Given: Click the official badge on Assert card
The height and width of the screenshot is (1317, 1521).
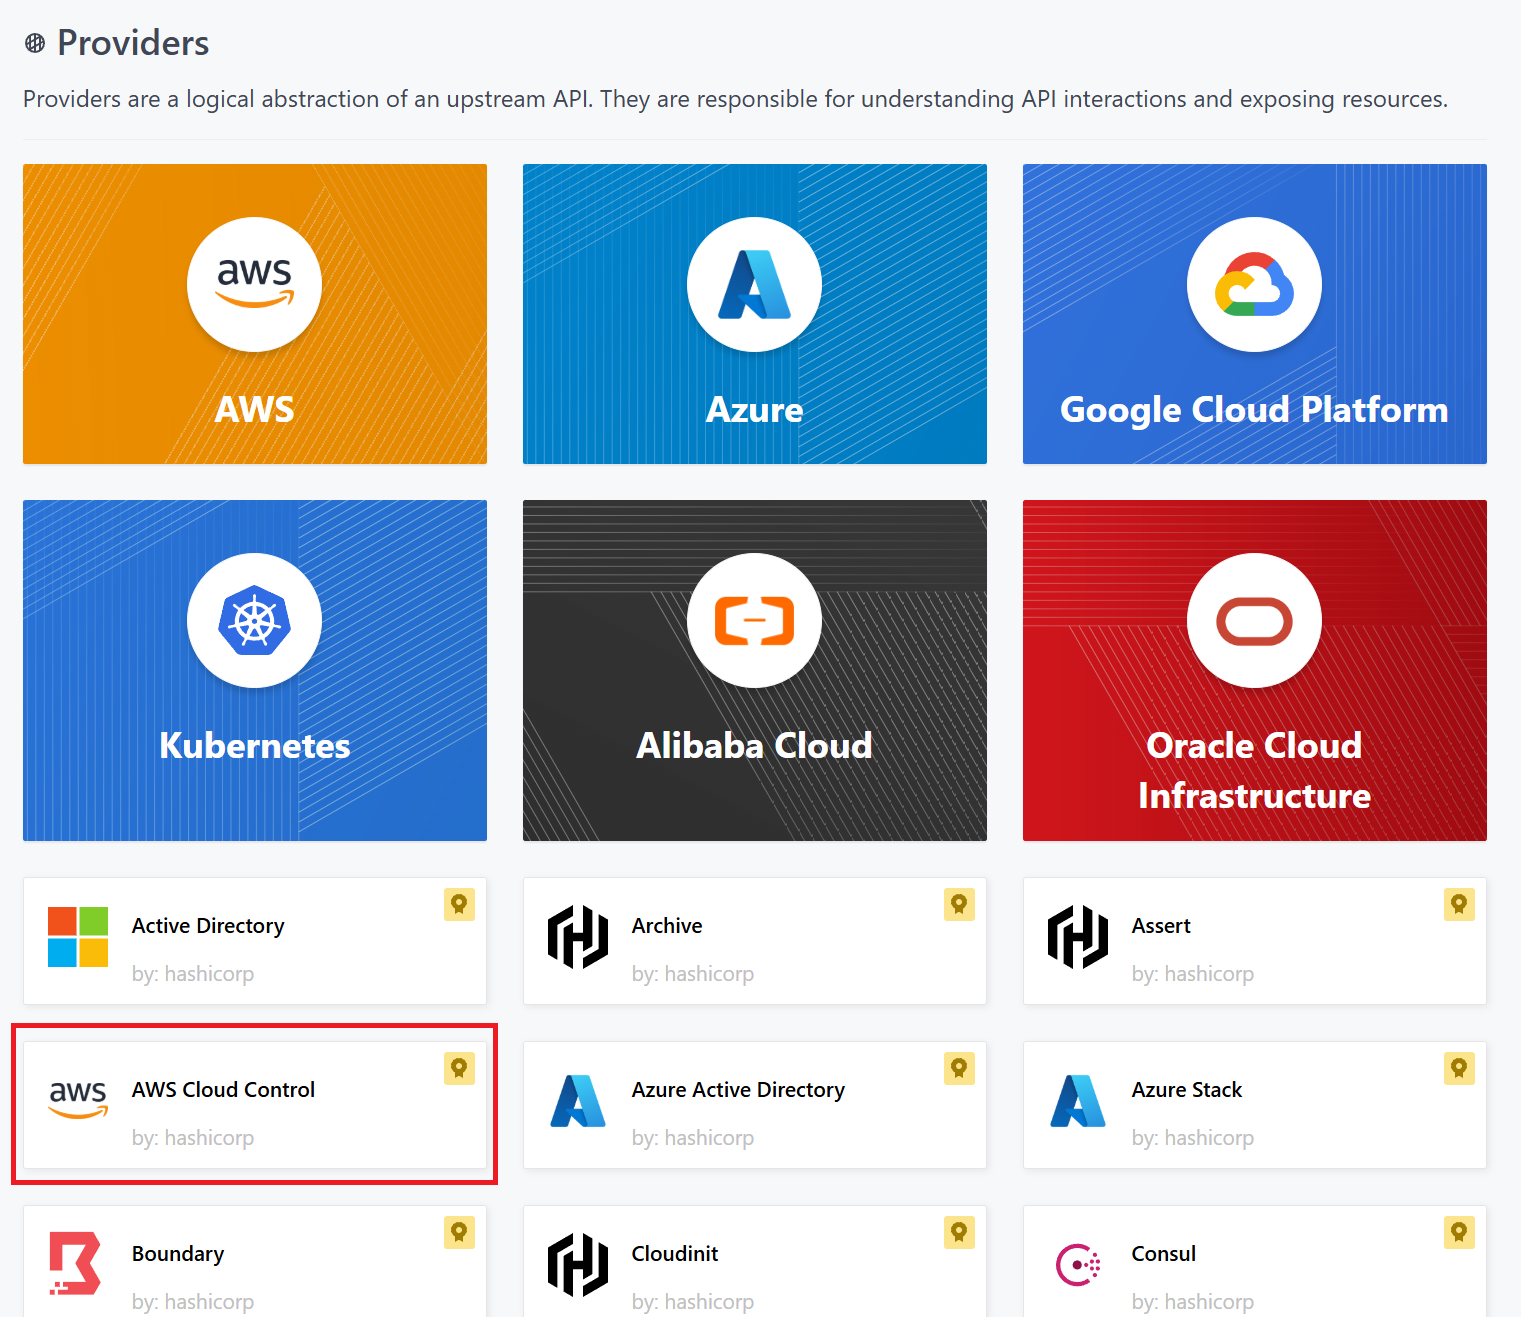Looking at the screenshot, I should tap(1459, 905).
